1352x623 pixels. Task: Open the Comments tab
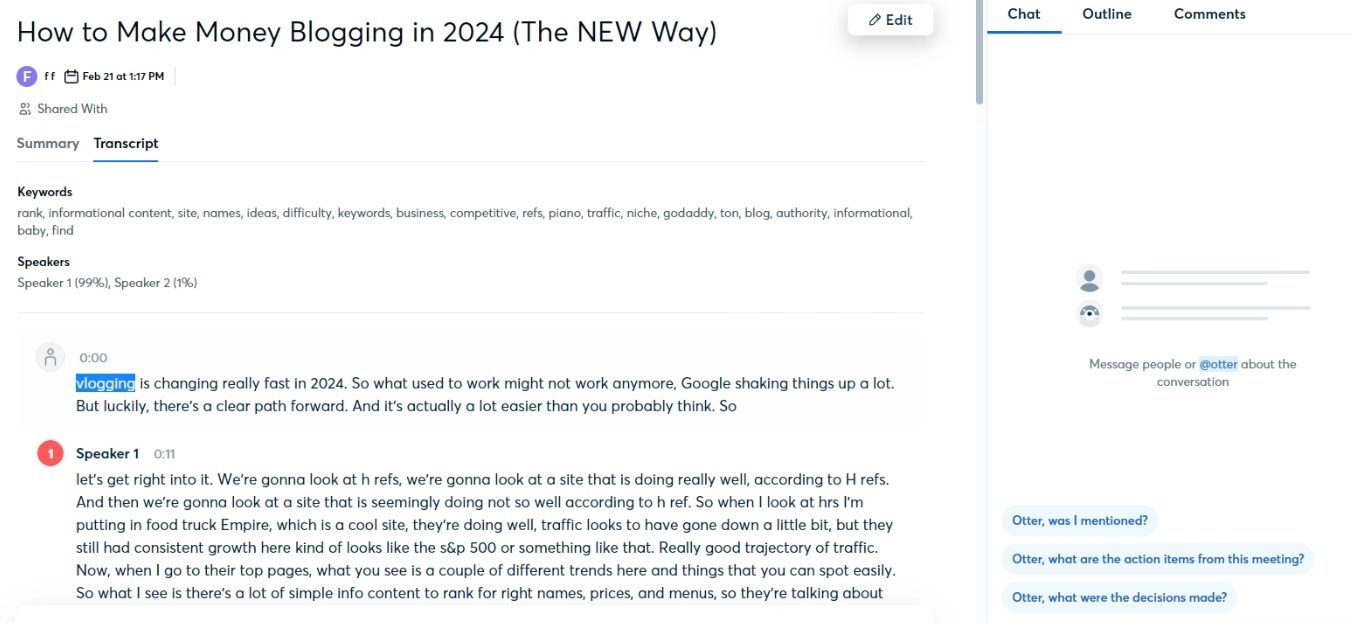tap(1210, 14)
